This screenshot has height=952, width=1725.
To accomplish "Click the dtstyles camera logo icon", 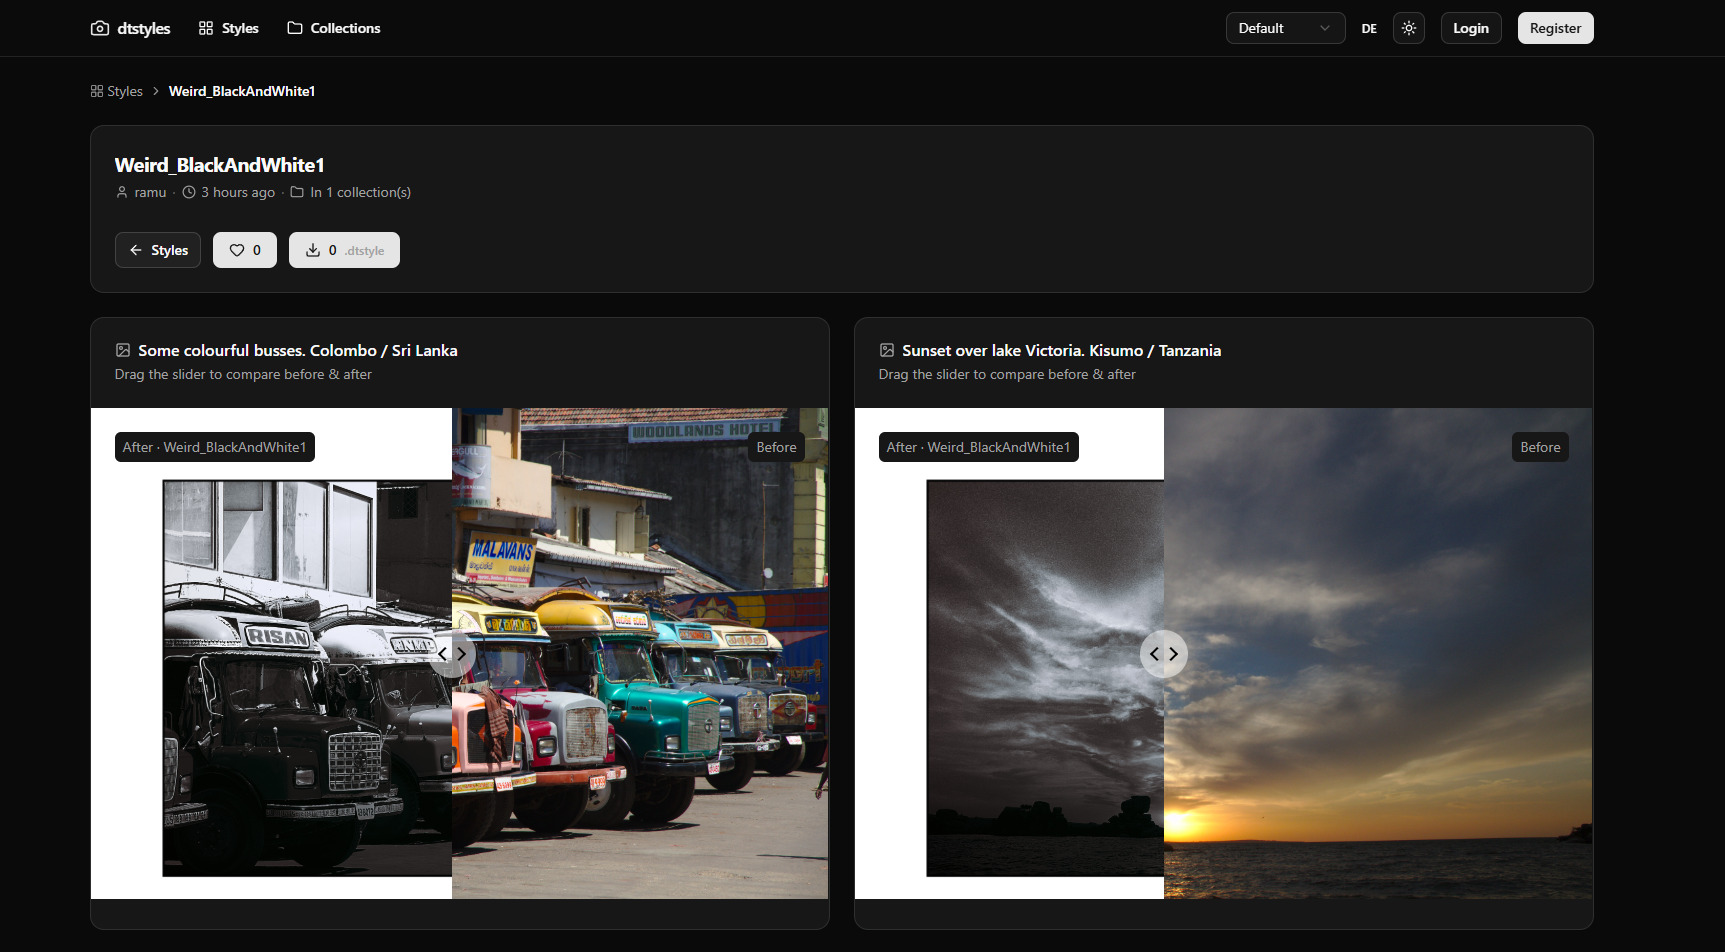I will [100, 28].
